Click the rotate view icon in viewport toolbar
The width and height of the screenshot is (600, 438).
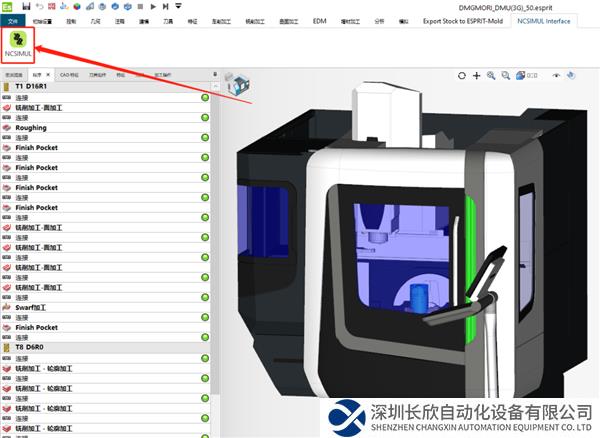click(x=461, y=75)
